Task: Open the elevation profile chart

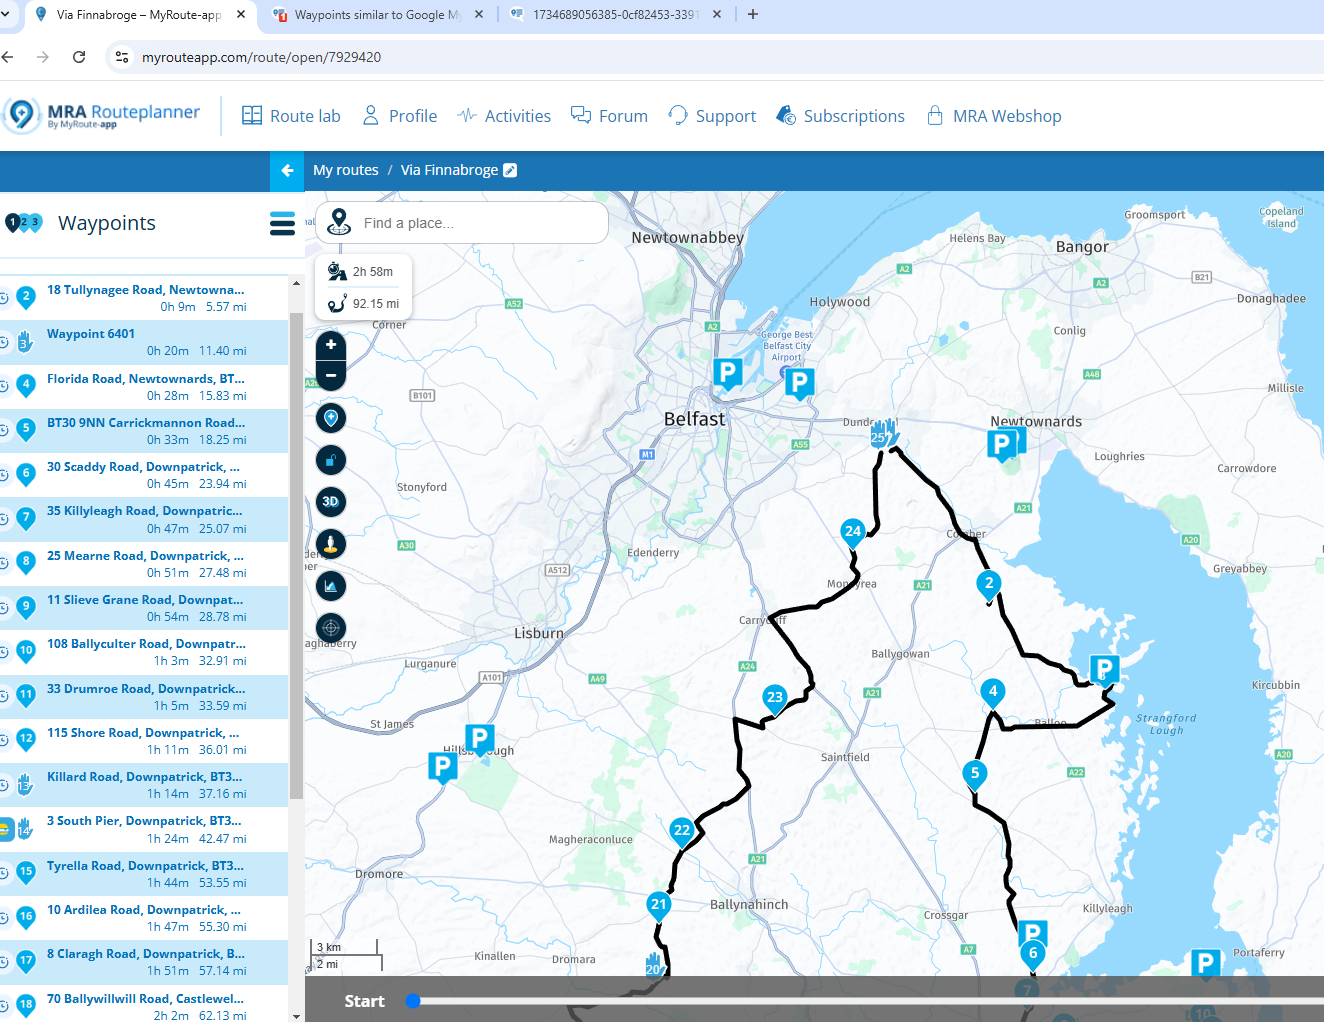Action: pos(331,586)
